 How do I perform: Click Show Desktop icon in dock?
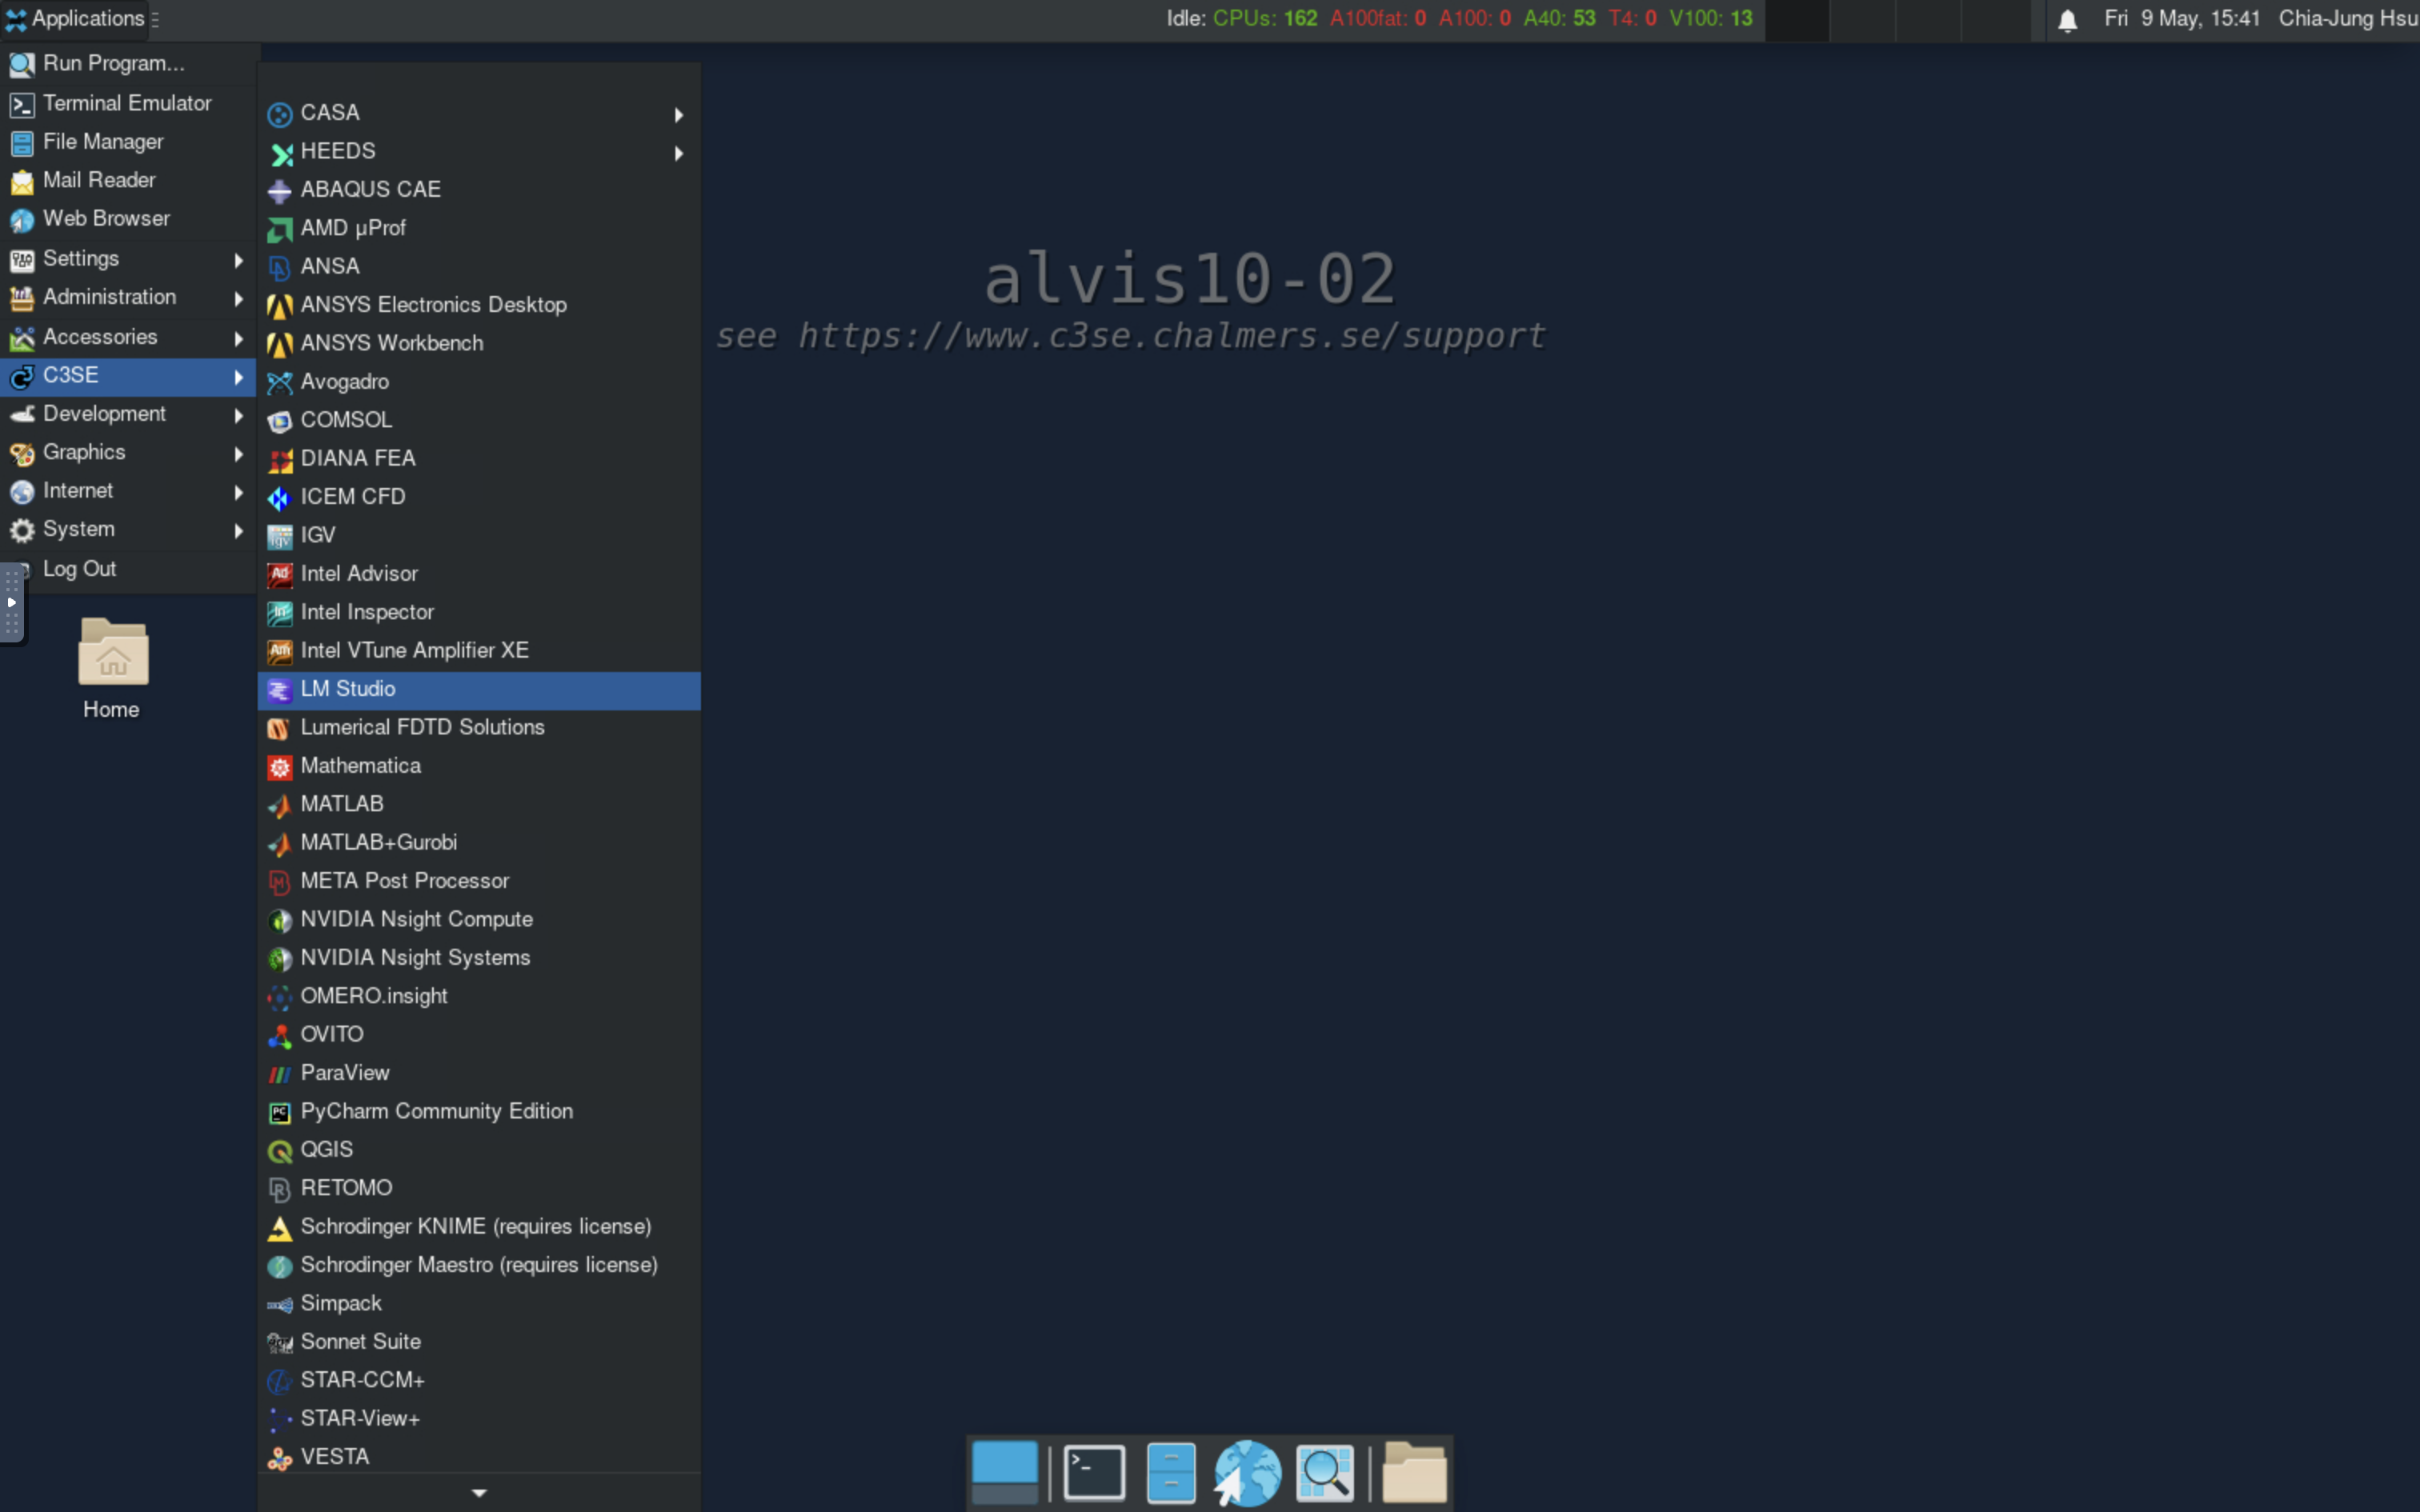point(1005,1472)
